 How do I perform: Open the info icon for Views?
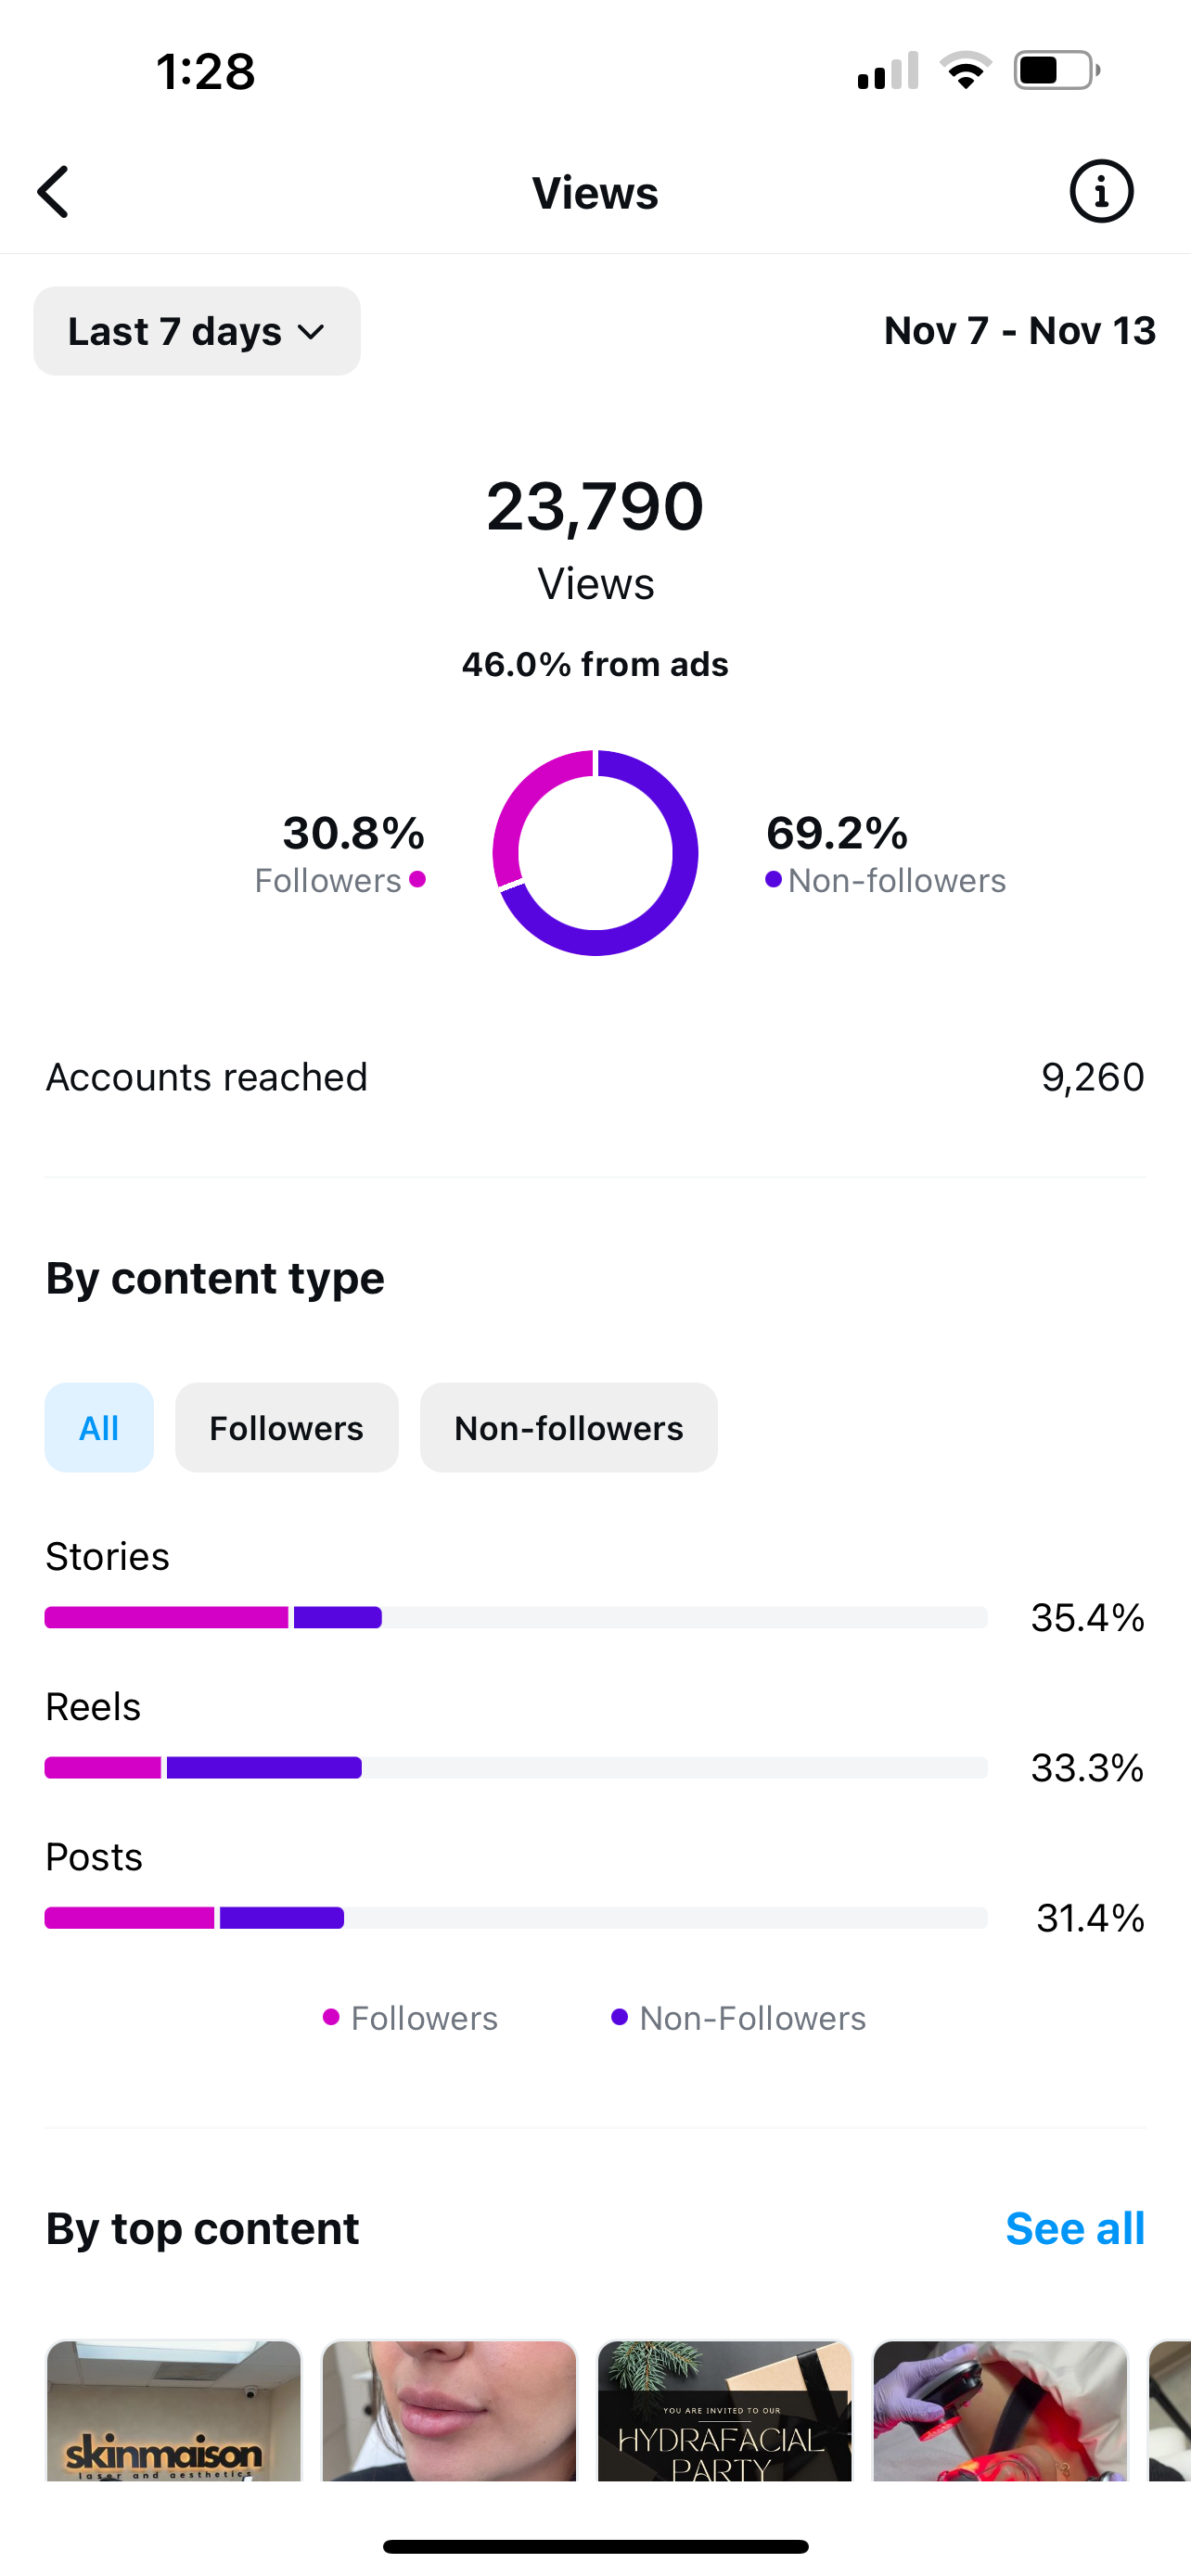[x=1101, y=191]
